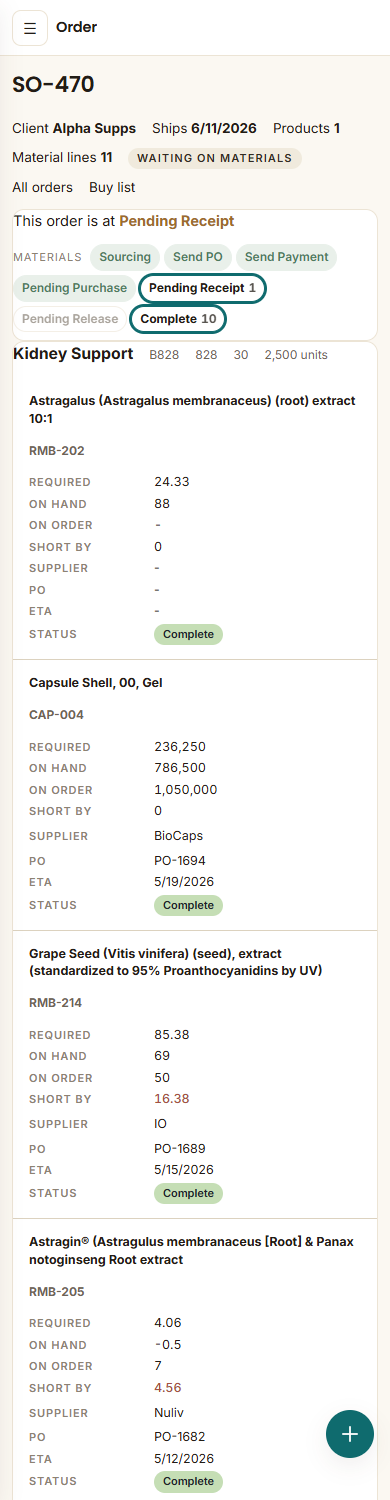Toggle the Complete 10 filter
390x1500 pixels.
tap(179, 319)
